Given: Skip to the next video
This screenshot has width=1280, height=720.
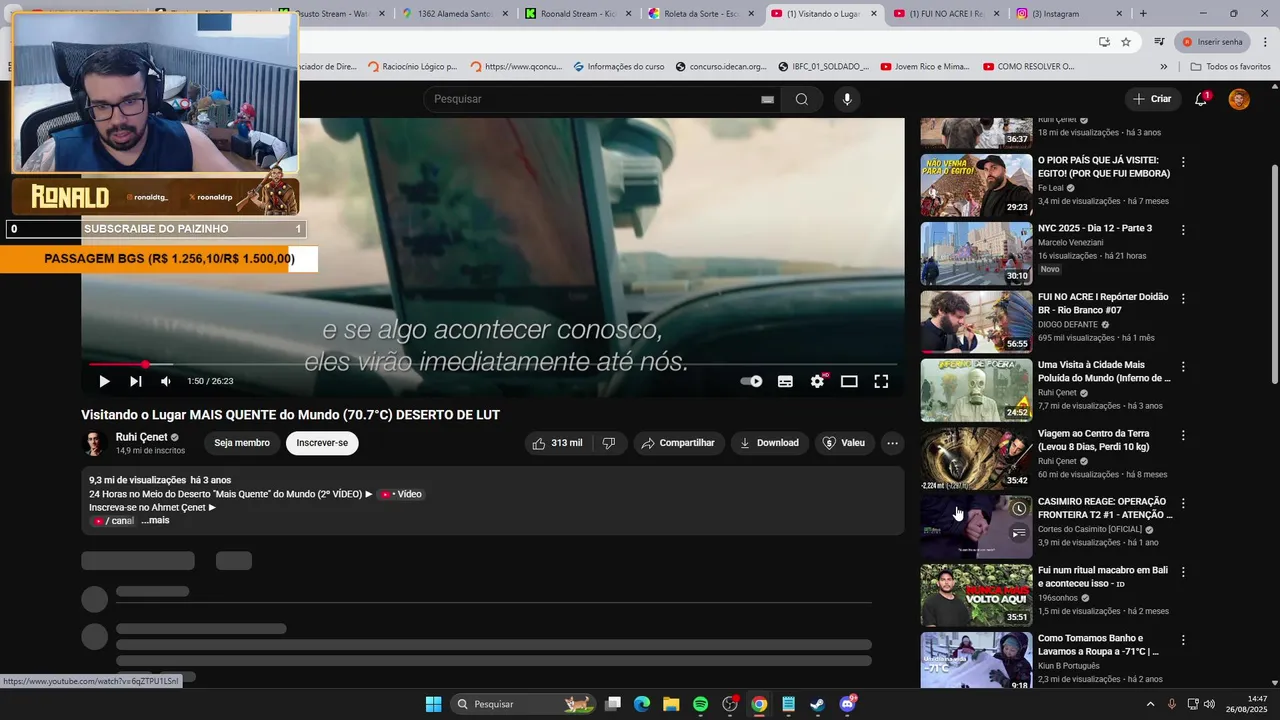Looking at the screenshot, I should [135, 381].
